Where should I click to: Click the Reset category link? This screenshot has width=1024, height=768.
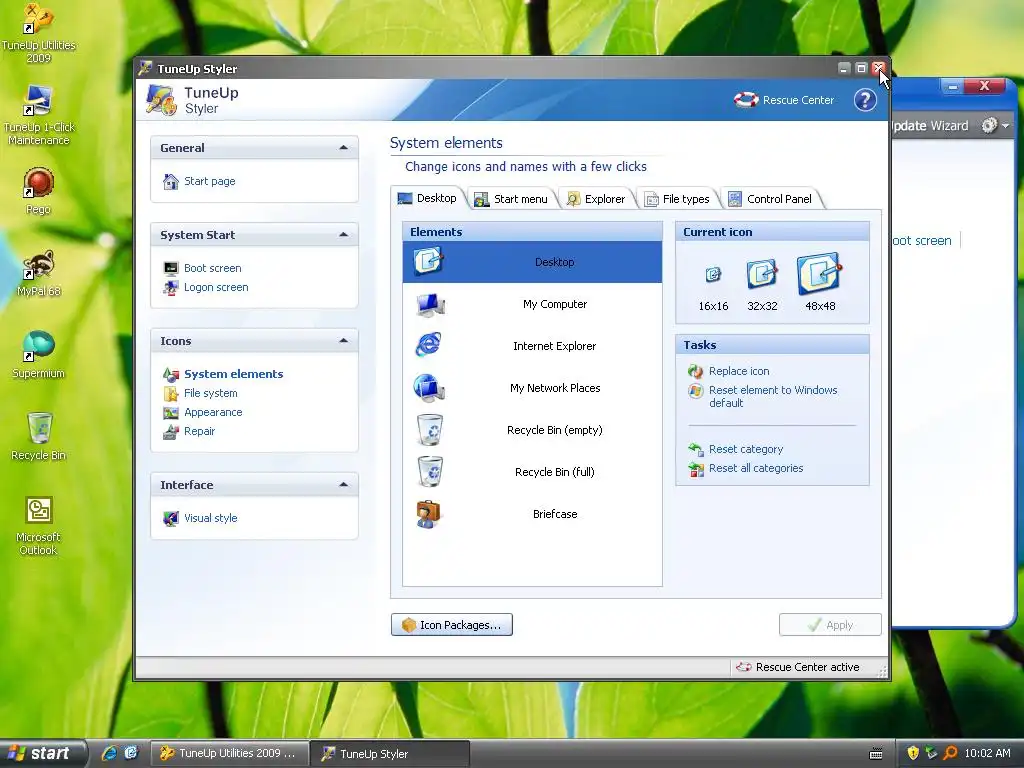746,449
